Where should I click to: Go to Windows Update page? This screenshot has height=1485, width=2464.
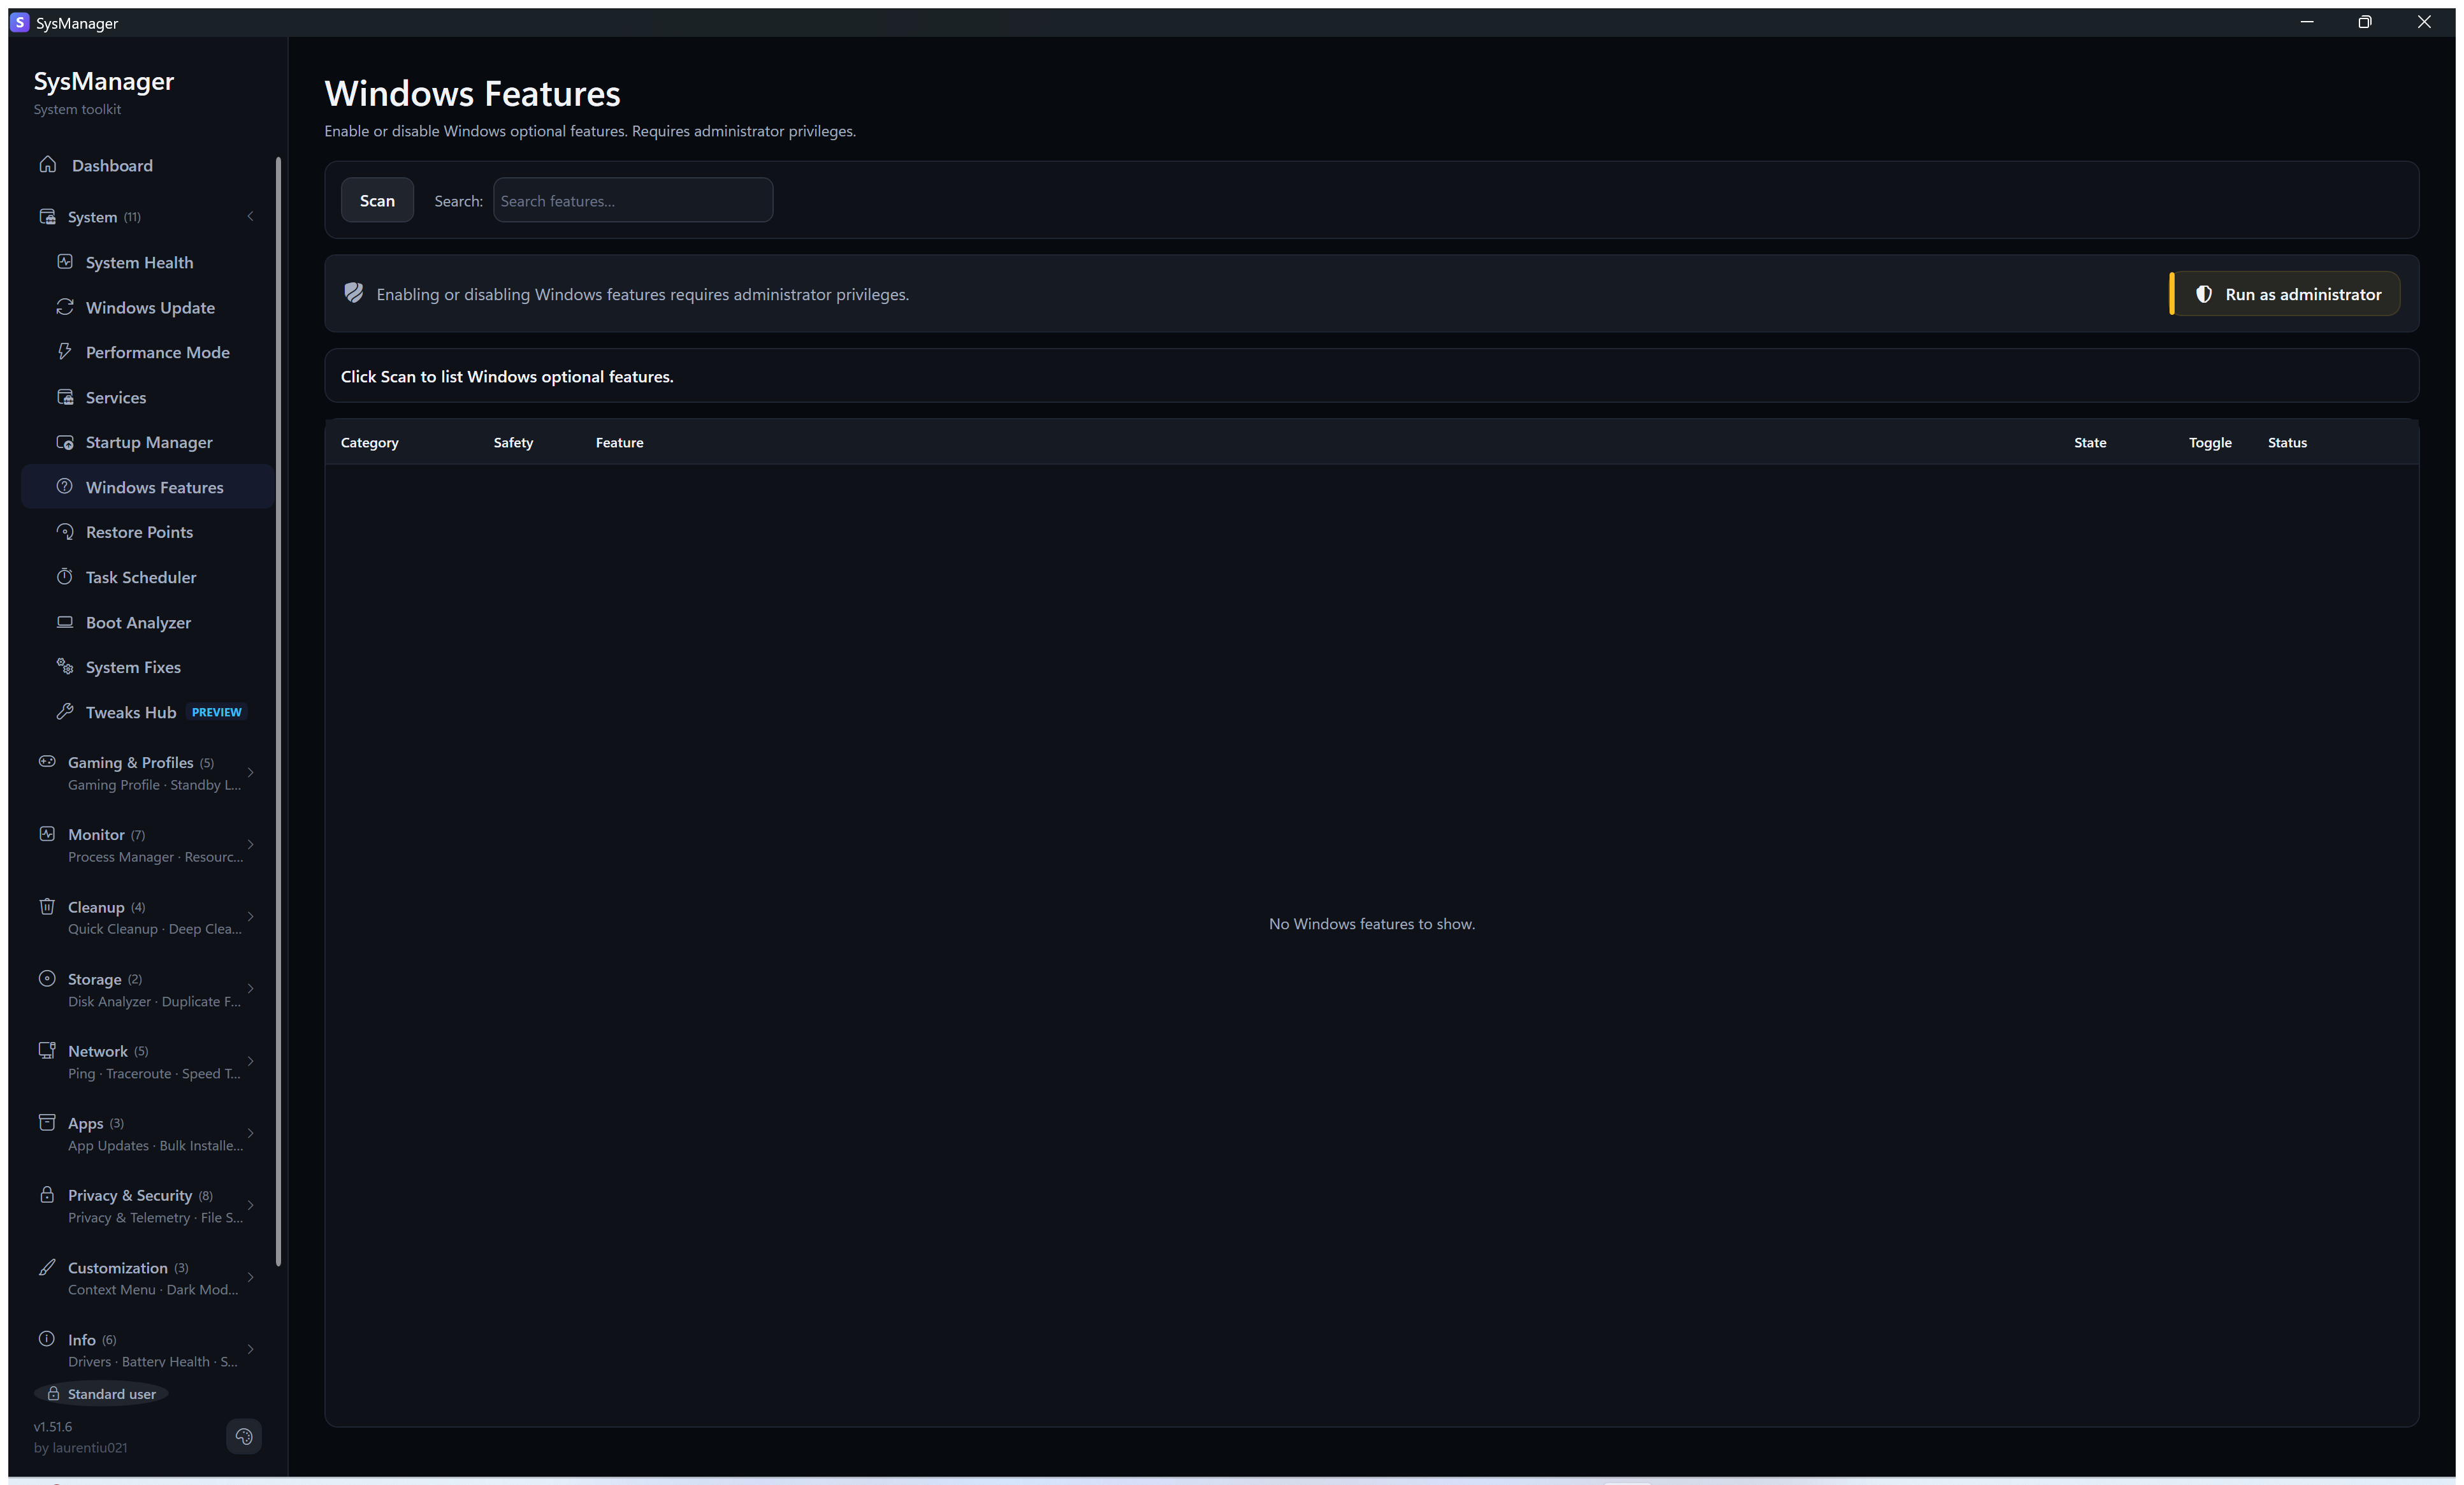click(148, 307)
